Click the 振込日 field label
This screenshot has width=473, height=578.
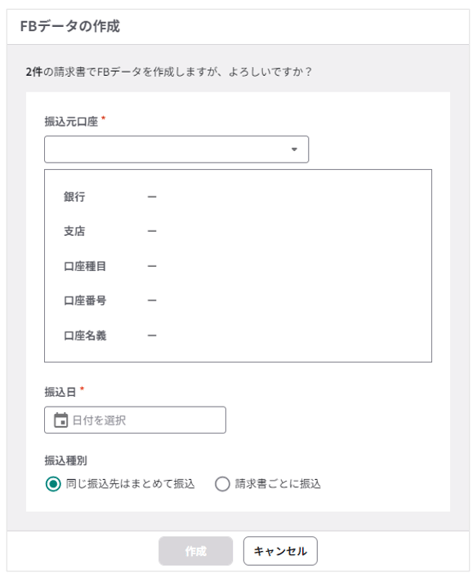coord(60,392)
